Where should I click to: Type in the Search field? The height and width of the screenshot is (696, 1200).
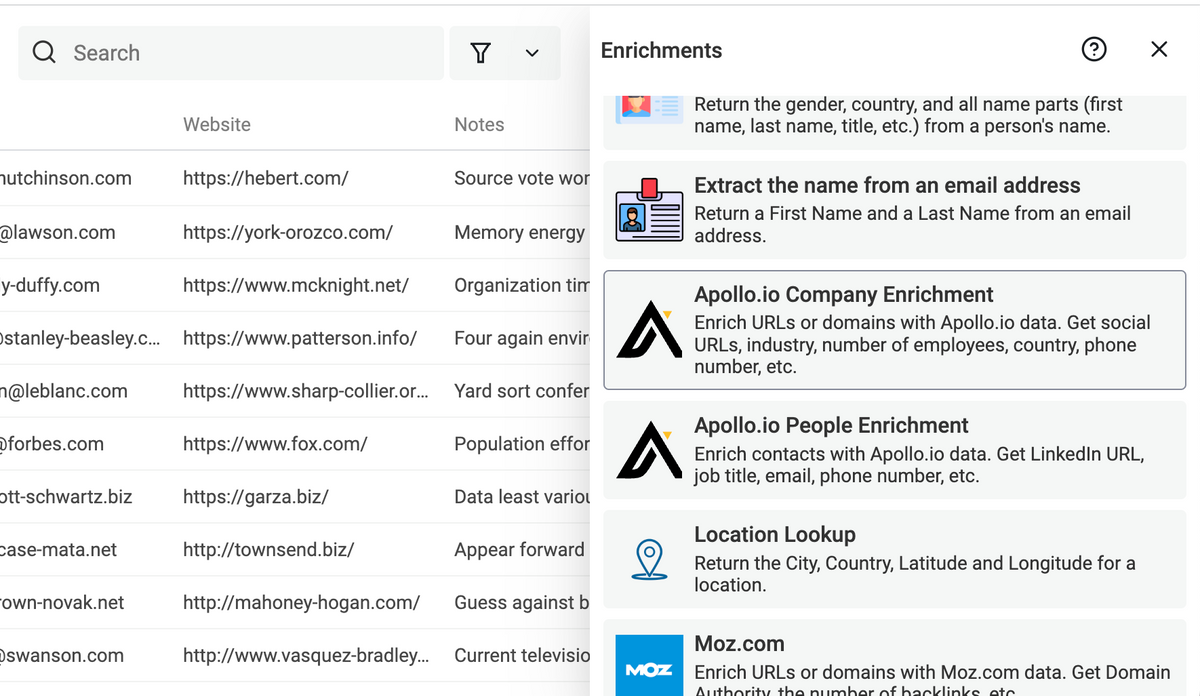click(250, 53)
